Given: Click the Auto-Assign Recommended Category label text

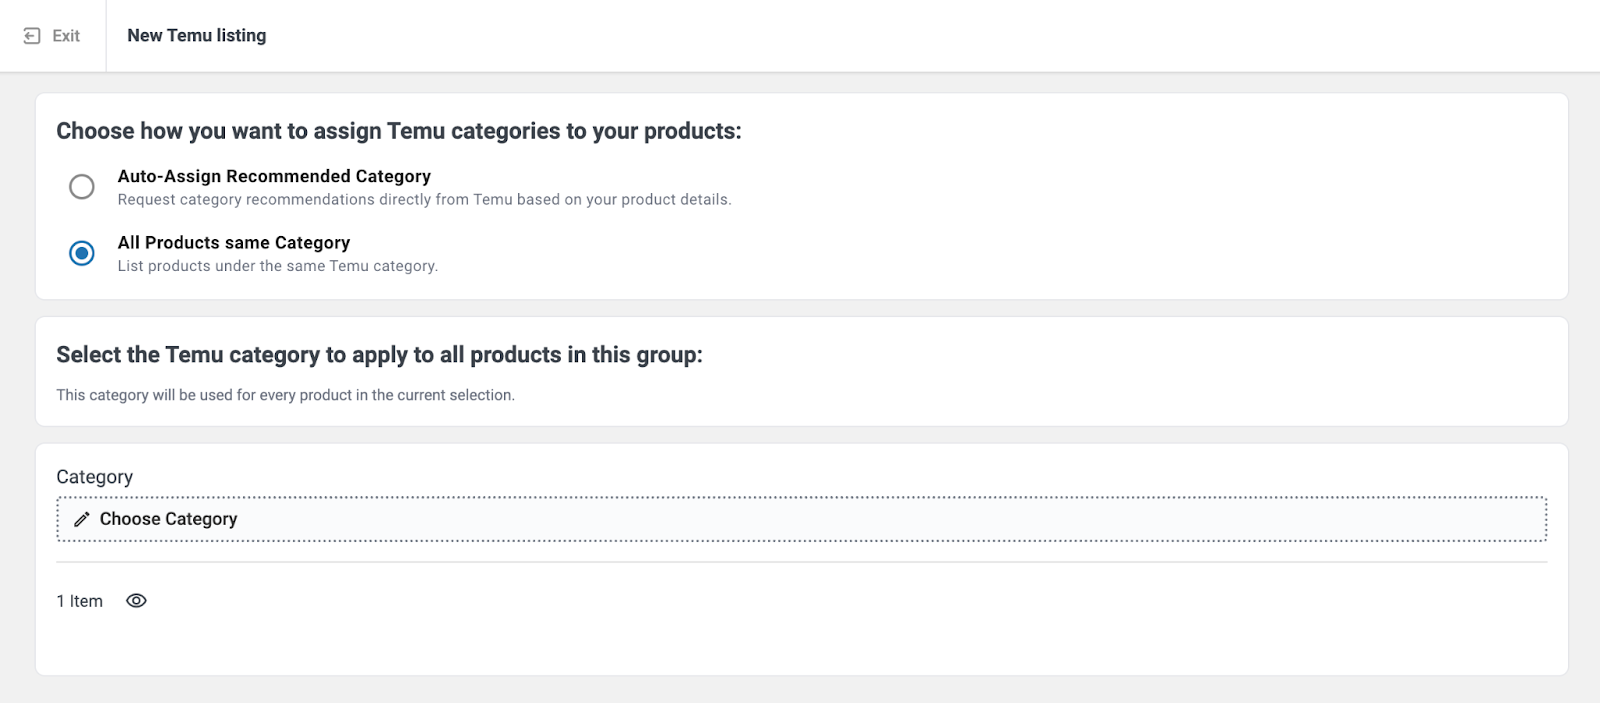Looking at the screenshot, I should (x=274, y=176).
